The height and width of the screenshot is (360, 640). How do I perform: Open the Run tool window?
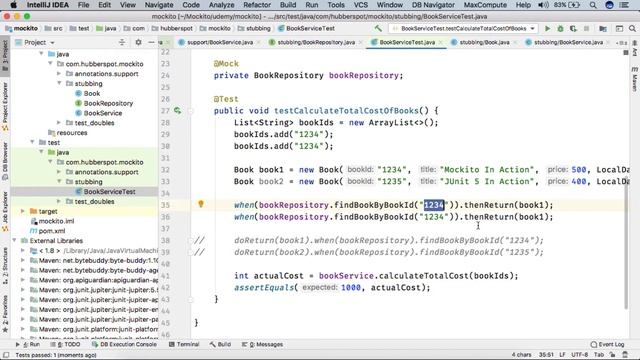(x=28, y=344)
